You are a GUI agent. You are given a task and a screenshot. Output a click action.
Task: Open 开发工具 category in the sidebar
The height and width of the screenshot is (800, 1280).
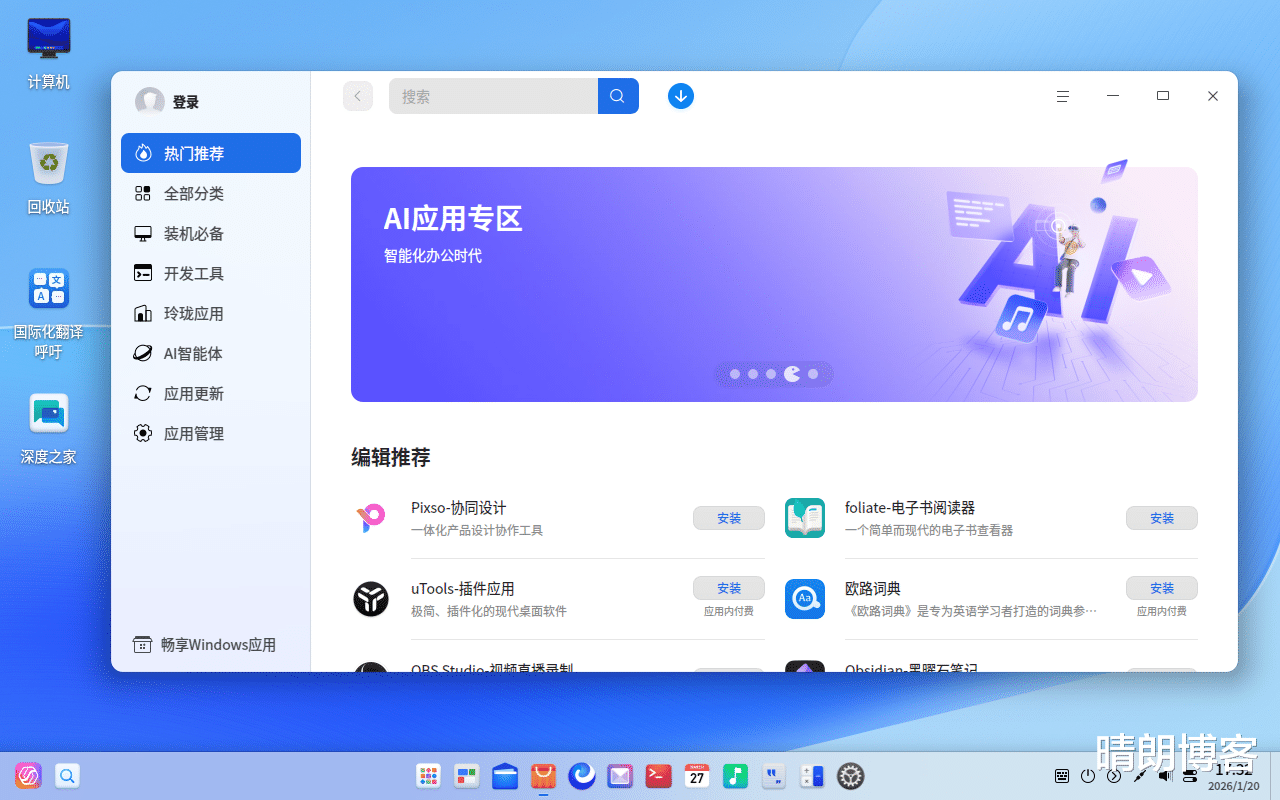211,273
